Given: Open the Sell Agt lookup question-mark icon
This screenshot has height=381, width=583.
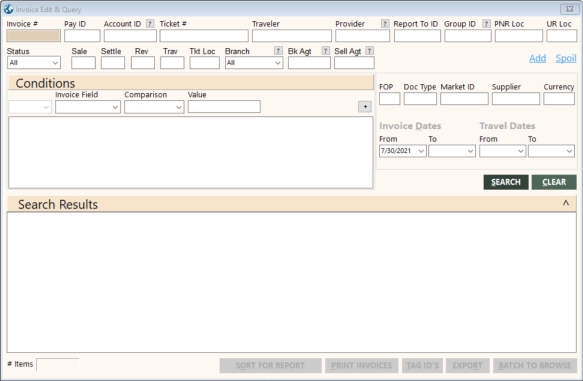Looking at the screenshot, I should pyautogui.click(x=369, y=51).
